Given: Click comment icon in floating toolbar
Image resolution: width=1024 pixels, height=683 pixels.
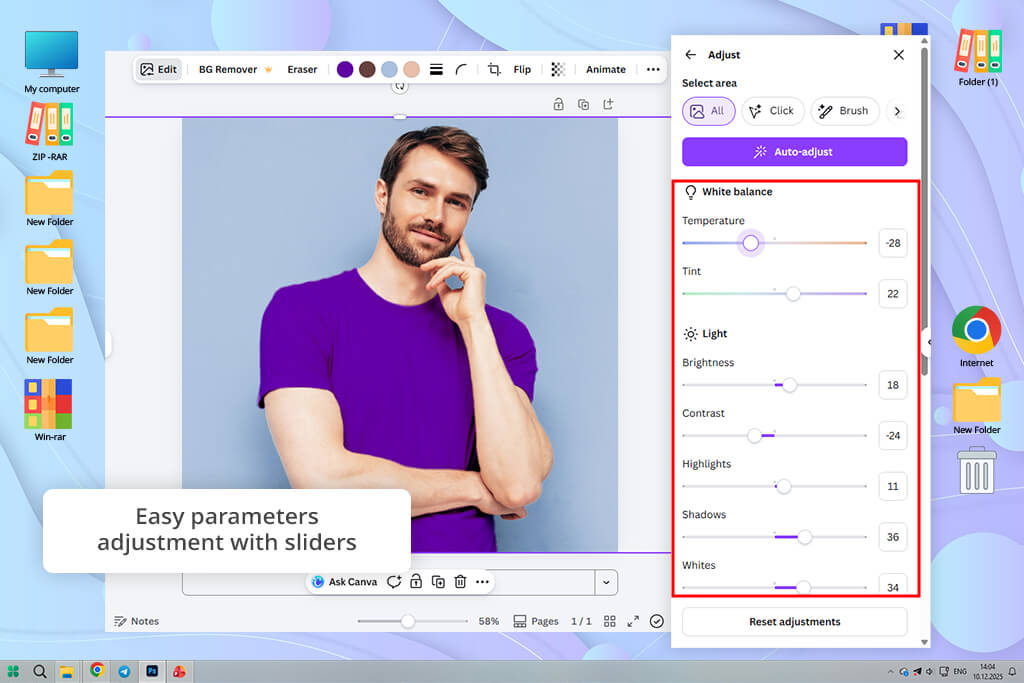Looking at the screenshot, I should tap(394, 582).
